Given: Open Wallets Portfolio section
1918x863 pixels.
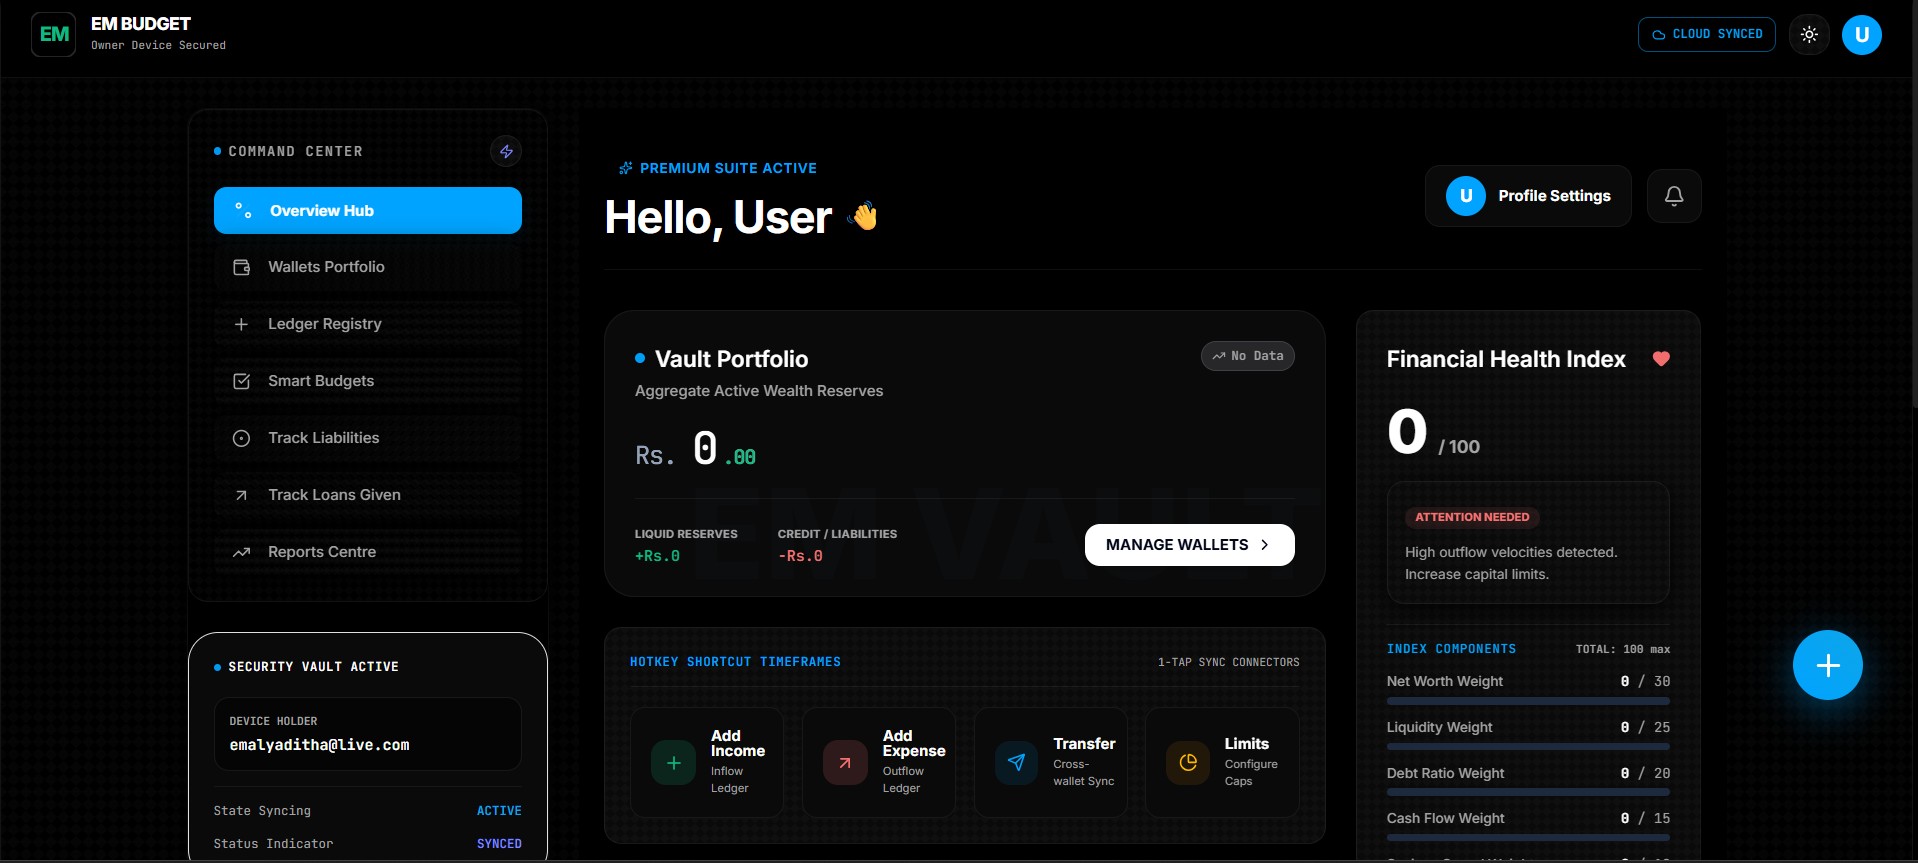Looking at the screenshot, I should coord(368,267).
